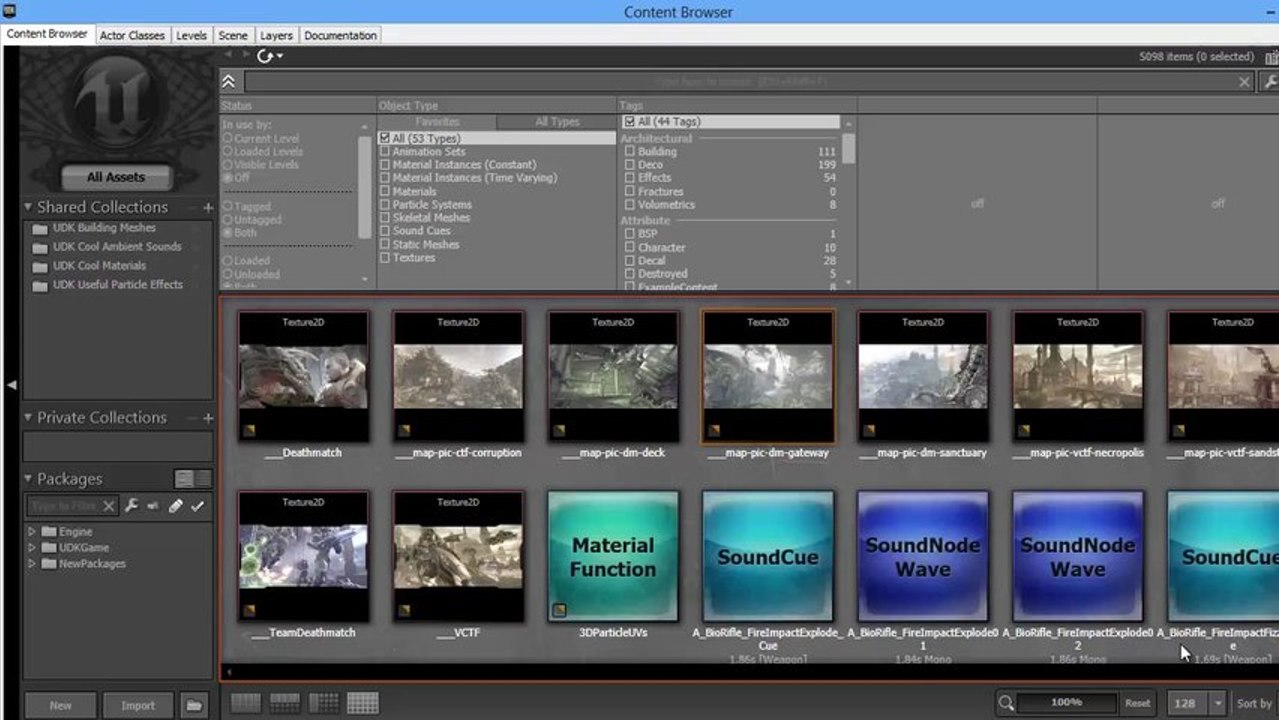Image resolution: width=1279 pixels, height=720 pixels.
Task: Collapse the Shared Collections section
Action: [28, 208]
